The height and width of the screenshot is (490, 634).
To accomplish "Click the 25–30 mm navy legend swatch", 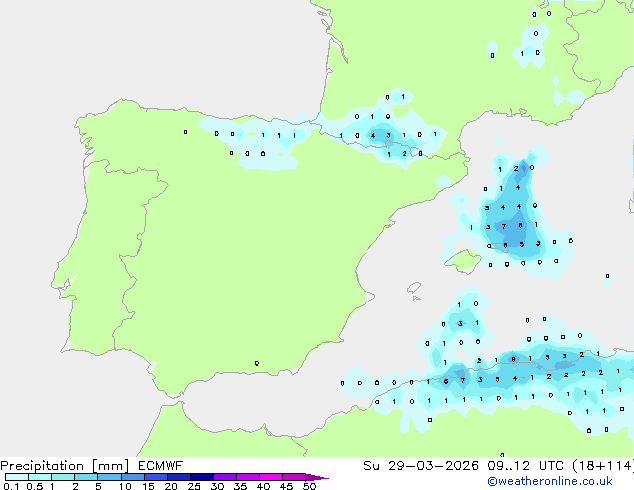I will pyautogui.click(x=202, y=477).
